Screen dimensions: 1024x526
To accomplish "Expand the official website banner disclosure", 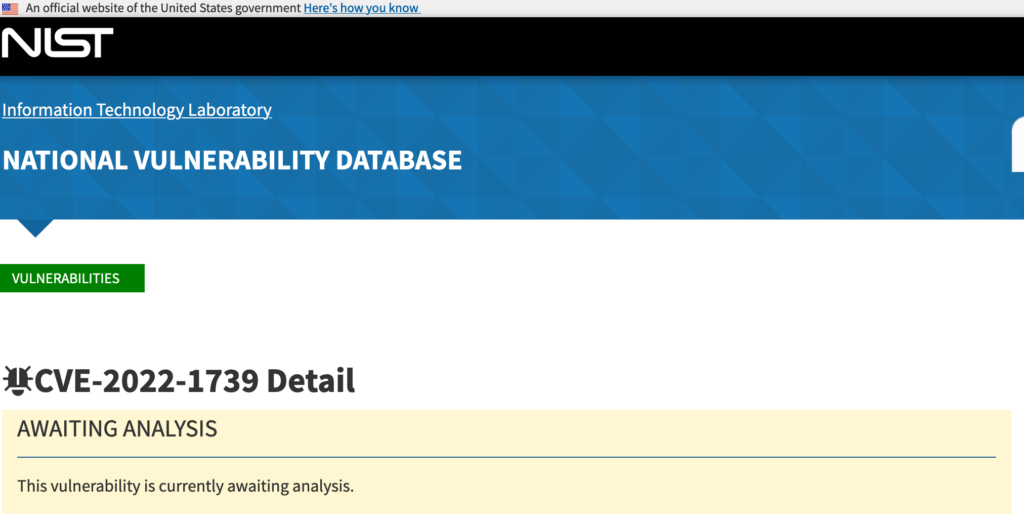I will 362,8.
